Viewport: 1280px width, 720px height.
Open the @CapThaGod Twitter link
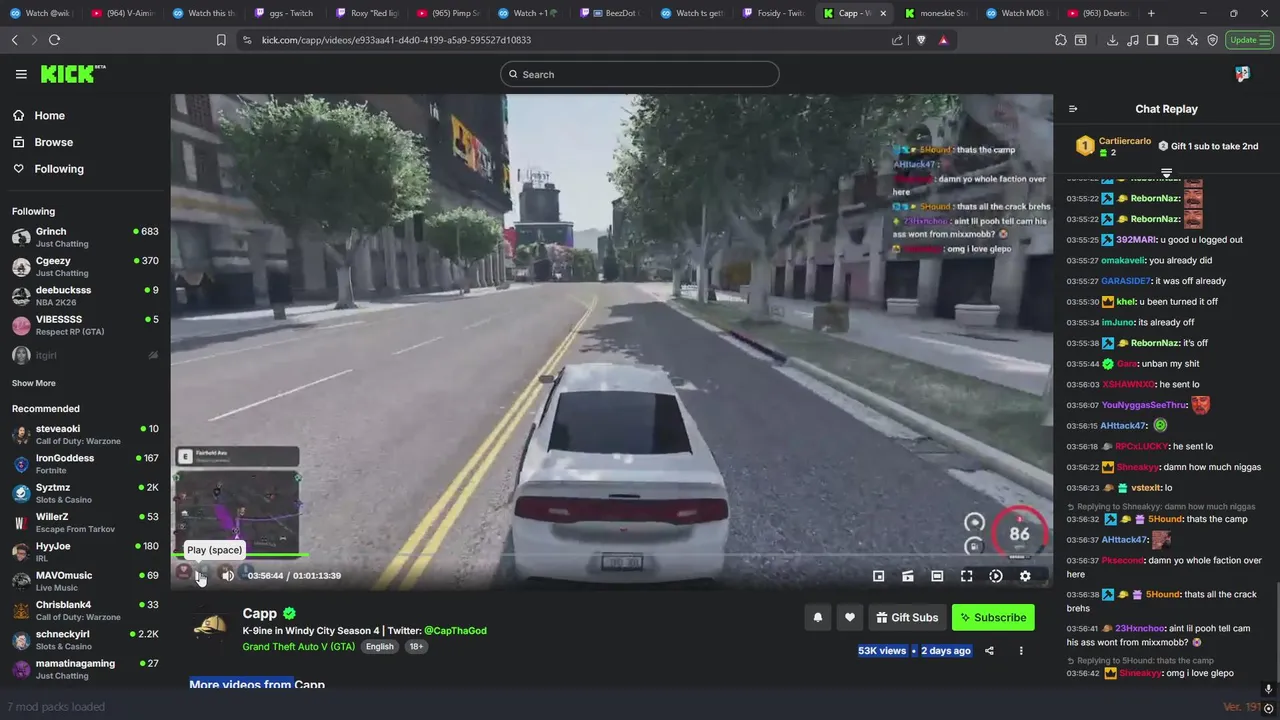(x=455, y=631)
